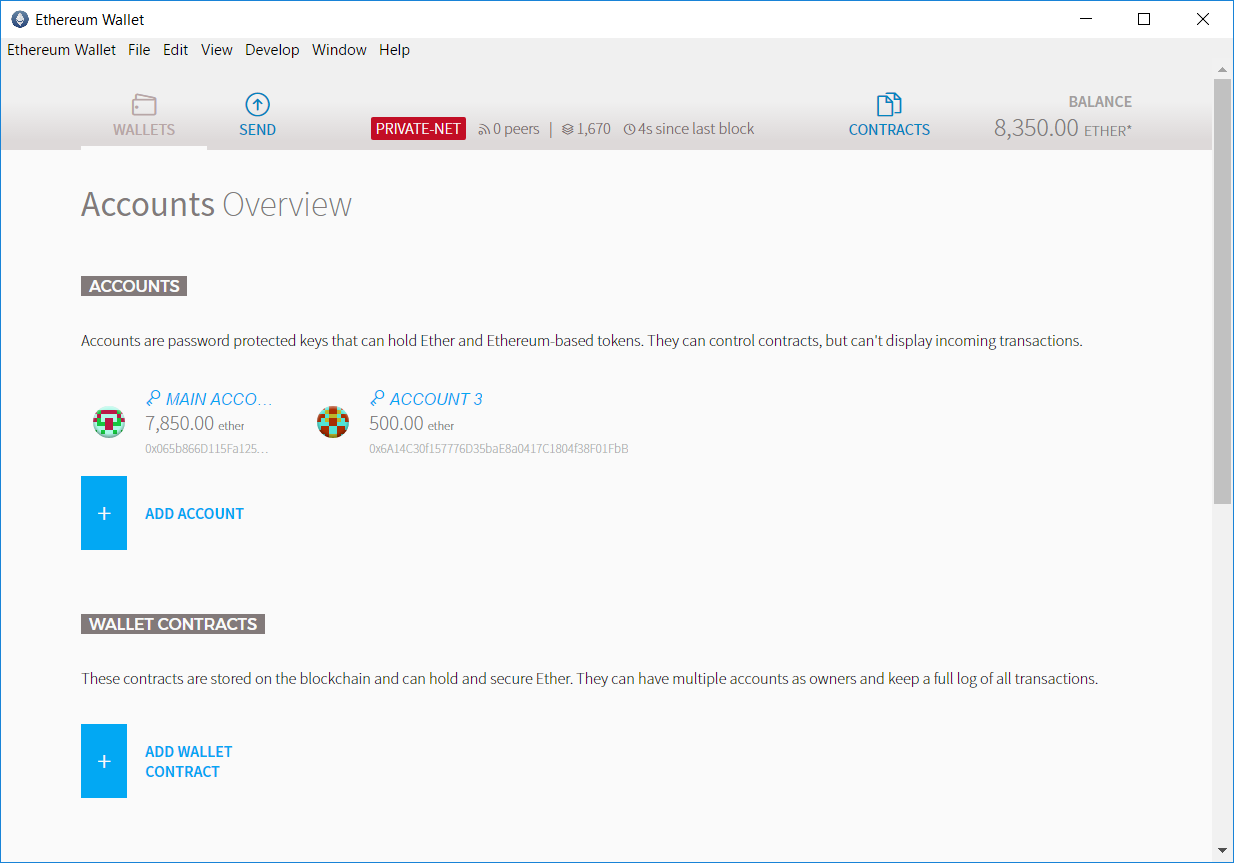
Task: Close the Ethereum Wallet window
Action: [x=1204, y=19]
